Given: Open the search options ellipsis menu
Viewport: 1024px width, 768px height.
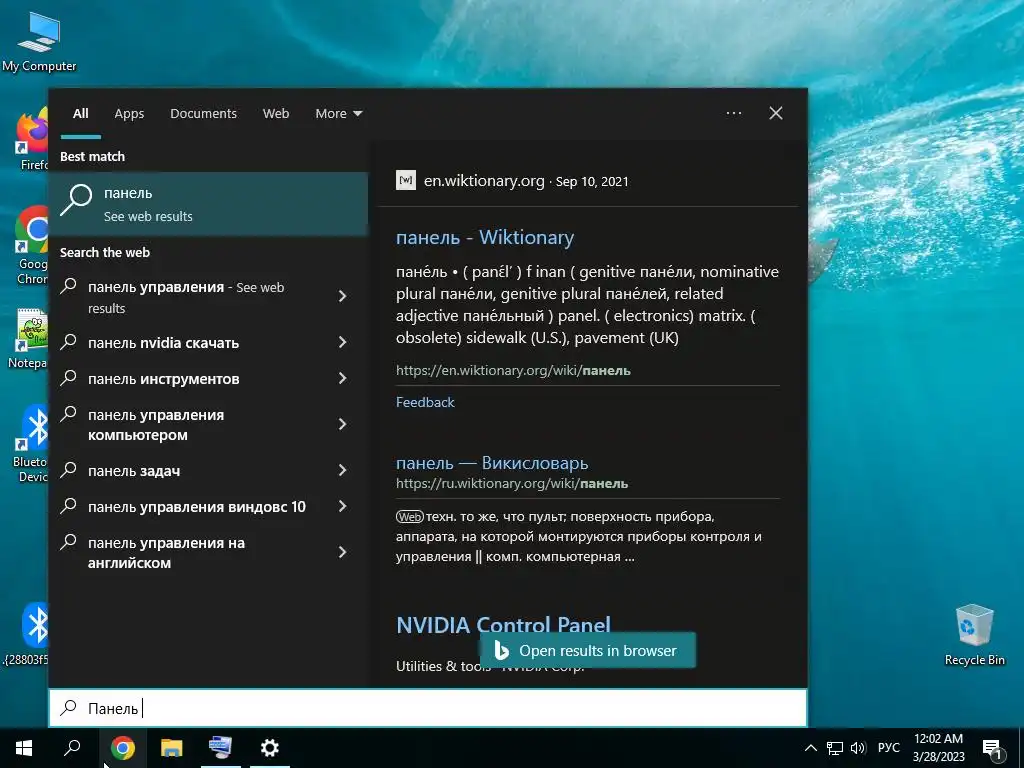Looking at the screenshot, I should tap(734, 113).
